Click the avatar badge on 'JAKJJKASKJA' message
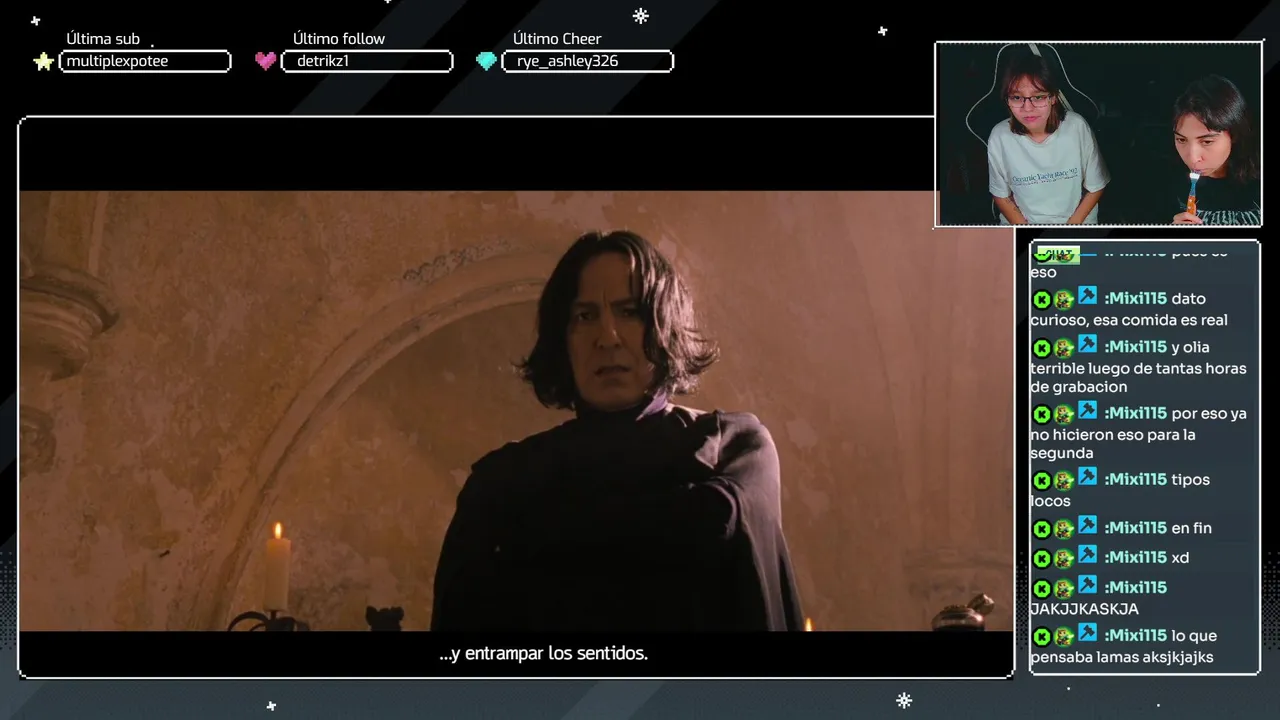This screenshot has width=1280, height=720. click(1063, 588)
